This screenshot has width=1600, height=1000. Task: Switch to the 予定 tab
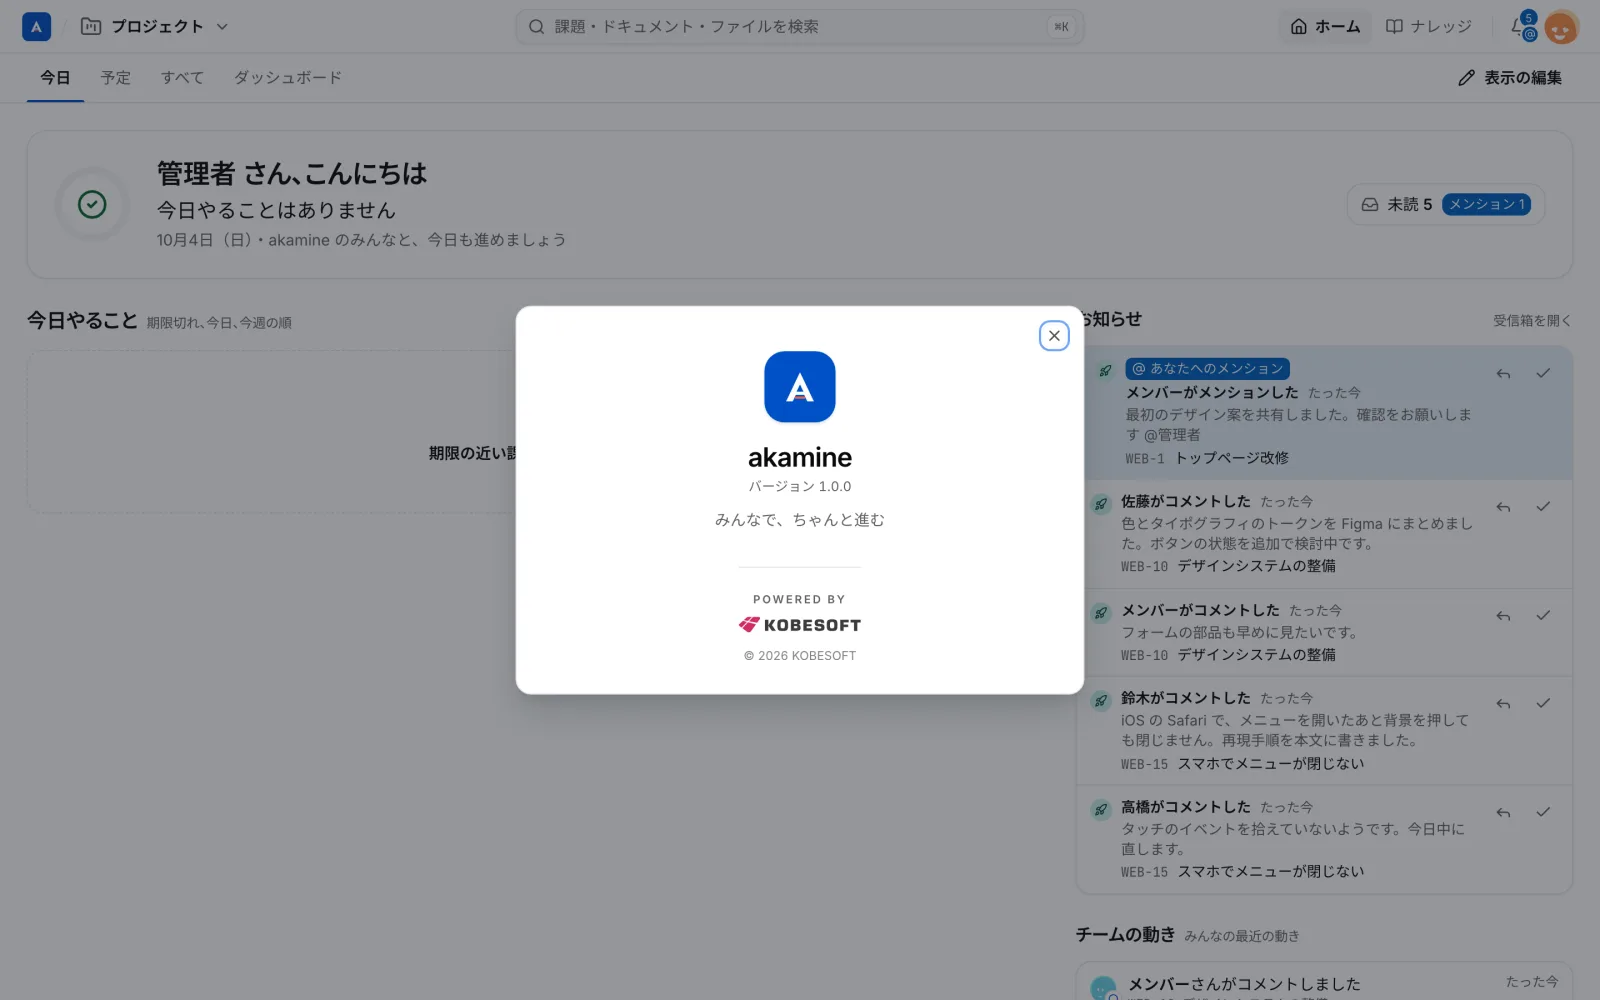(x=116, y=78)
